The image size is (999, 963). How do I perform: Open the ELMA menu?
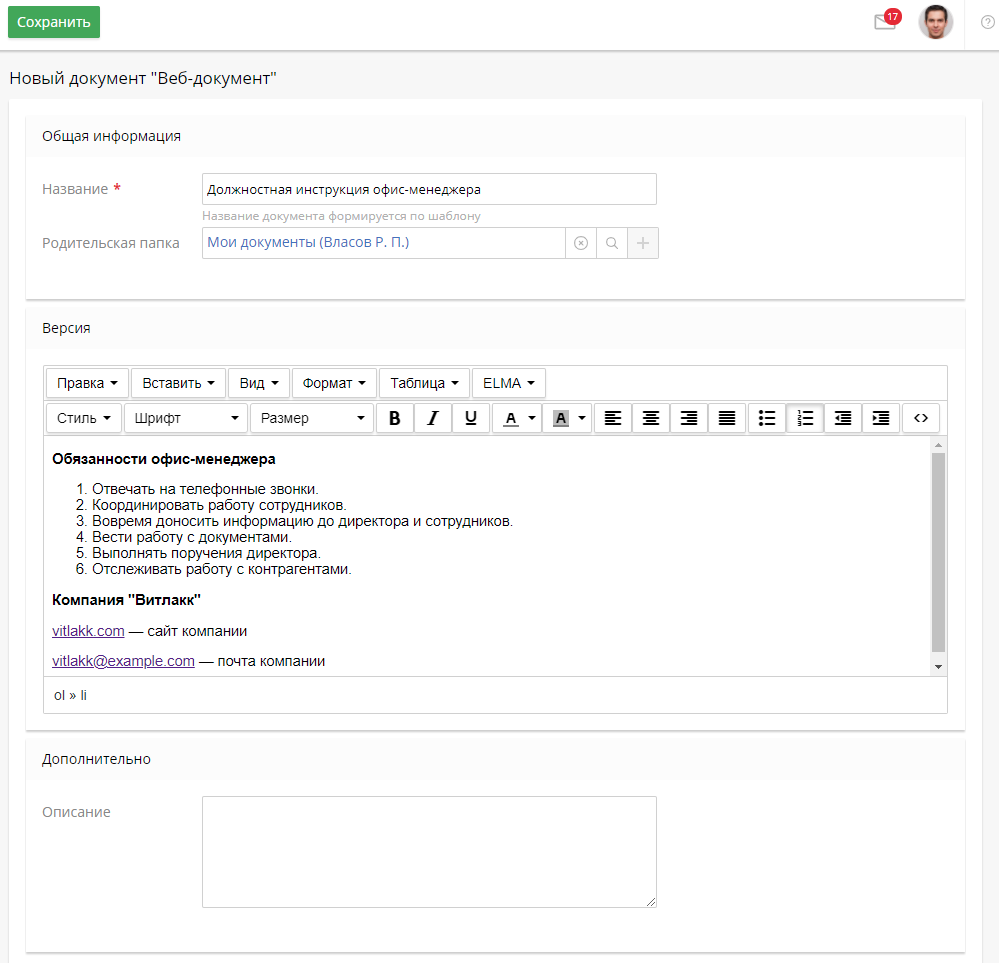tap(507, 382)
